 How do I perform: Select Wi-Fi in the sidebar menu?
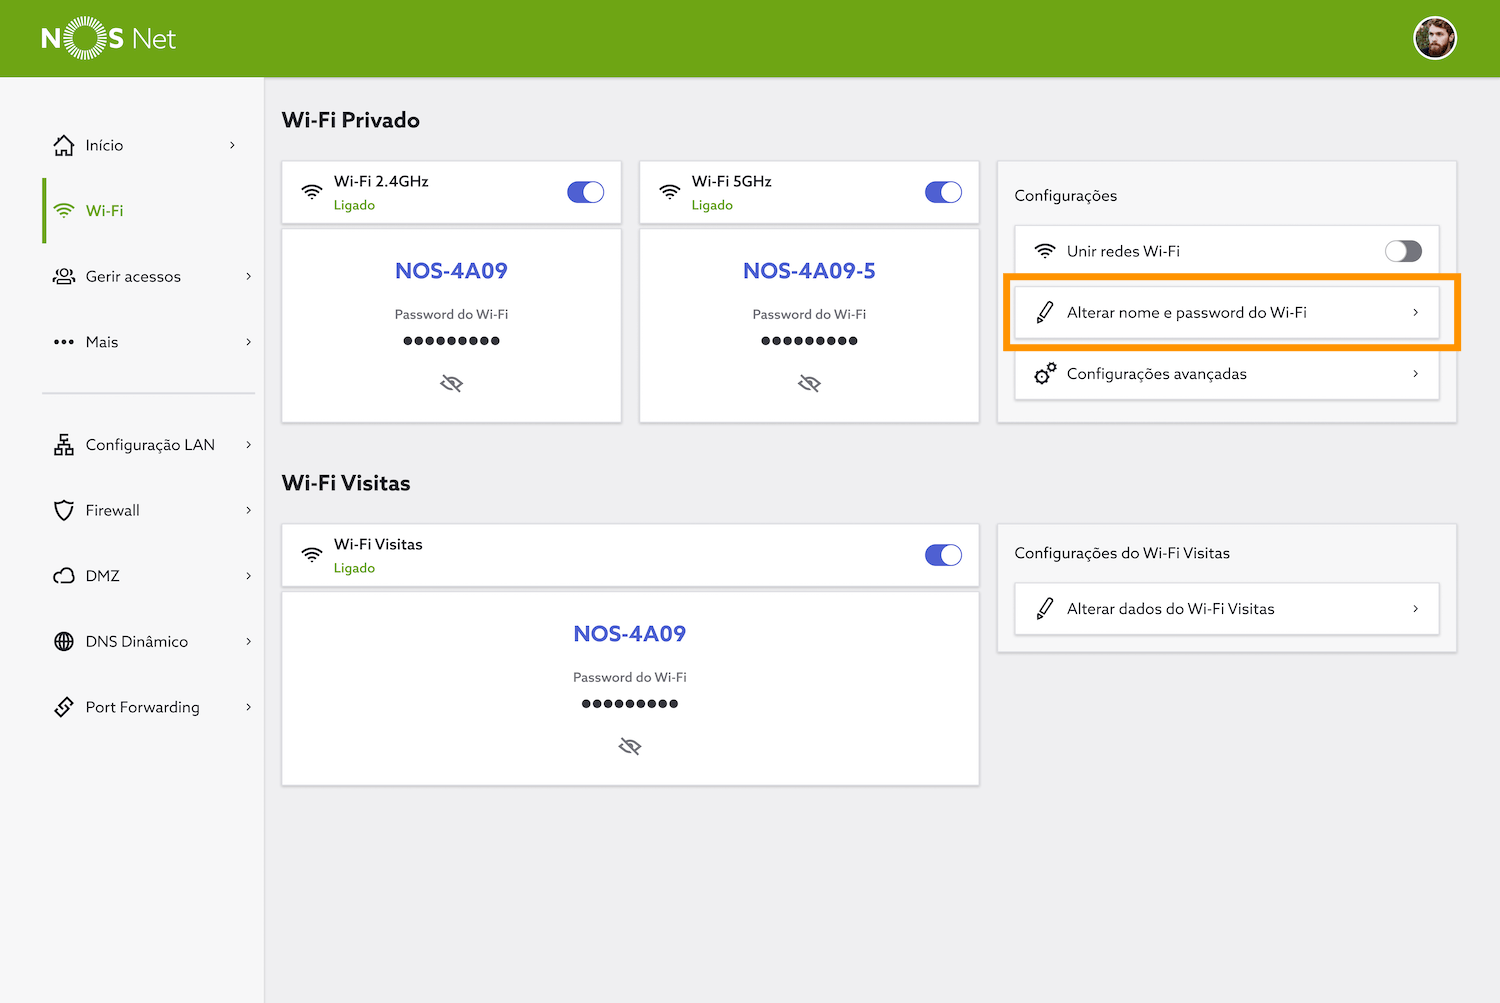tap(104, 211)
